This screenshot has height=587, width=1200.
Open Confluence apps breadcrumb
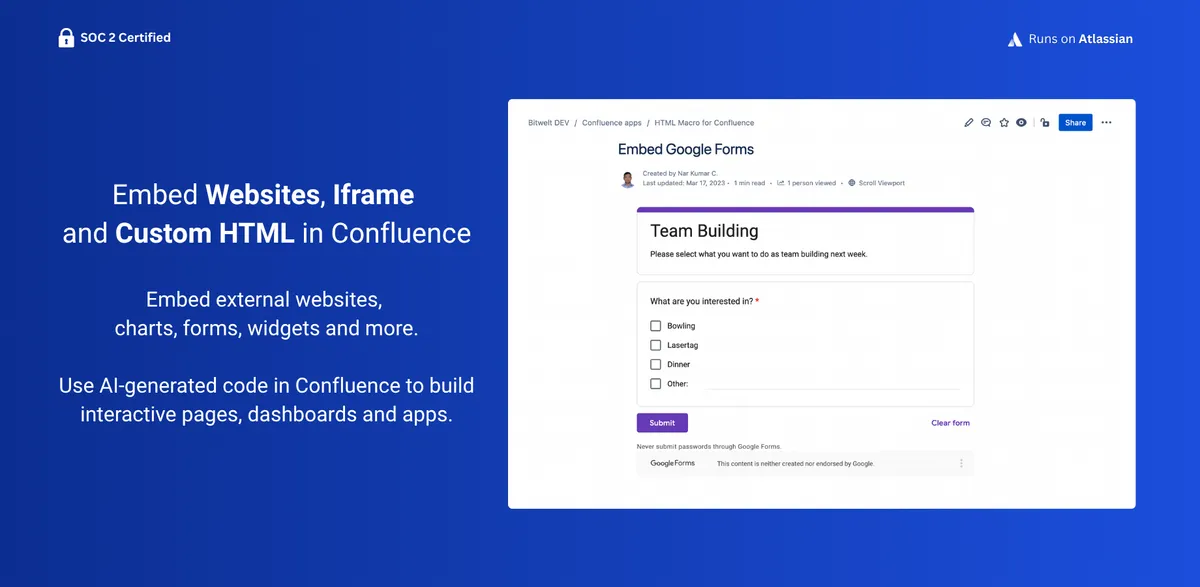[x=612, y=123]
